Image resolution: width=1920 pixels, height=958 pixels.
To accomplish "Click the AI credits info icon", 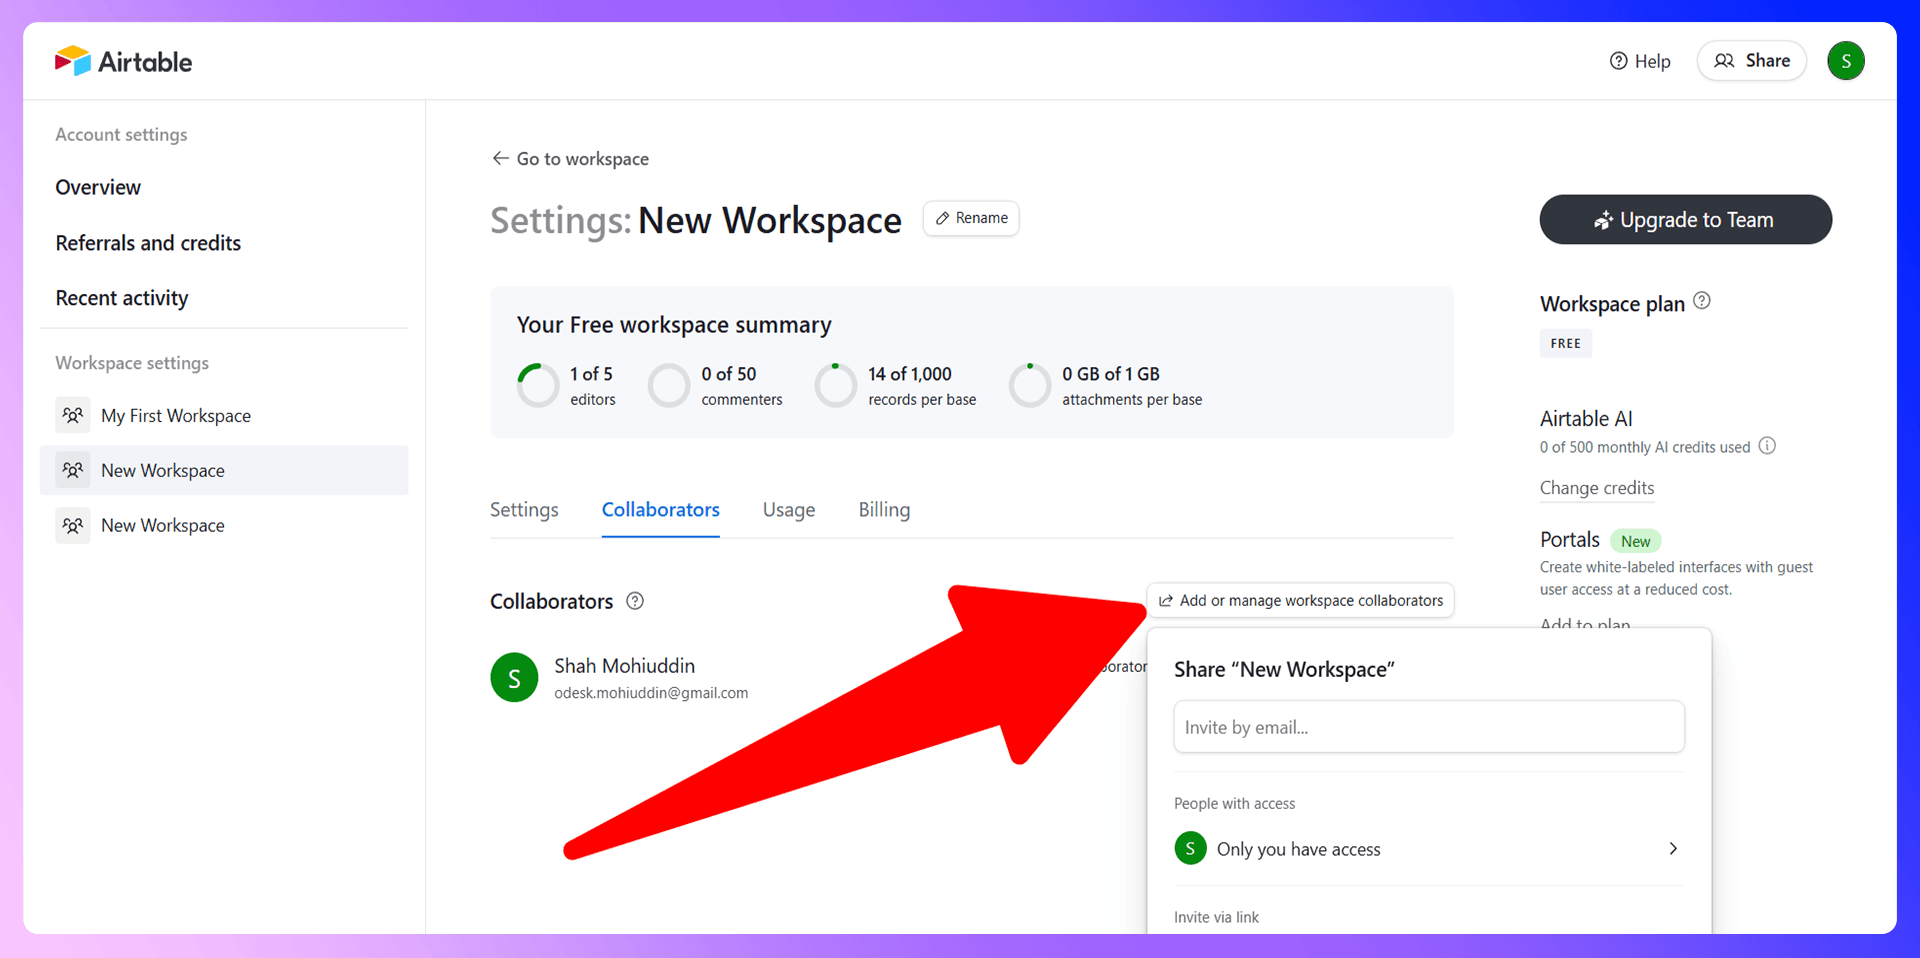I will click(1767, 446).
